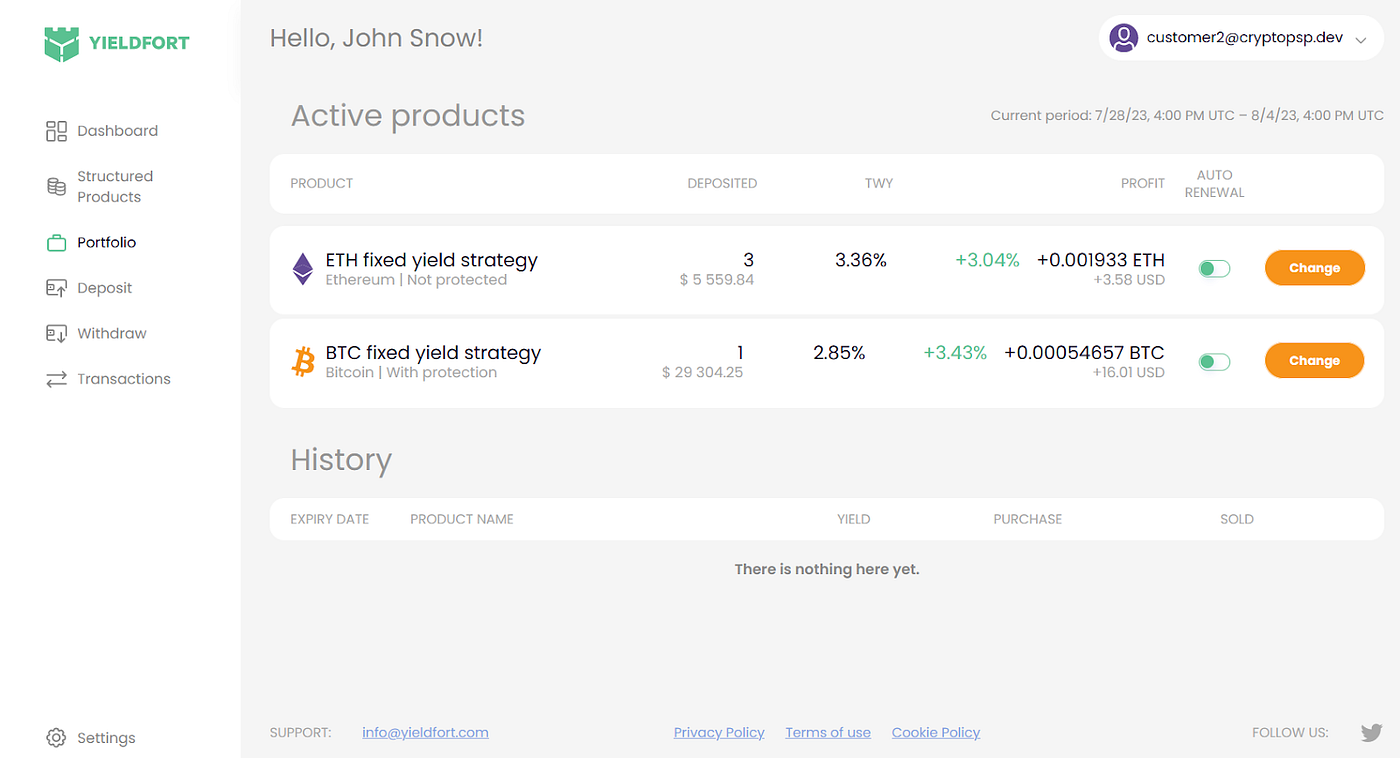
Task: Click the PRODUCT column header
Action: (x=322, y=184)
